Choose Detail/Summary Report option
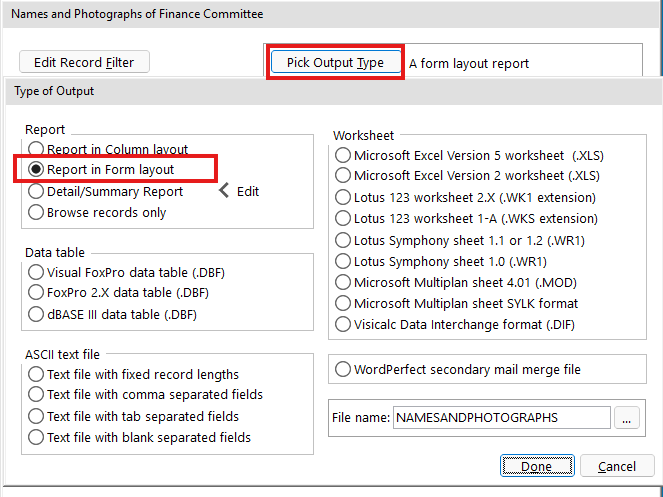 (37, 191)
